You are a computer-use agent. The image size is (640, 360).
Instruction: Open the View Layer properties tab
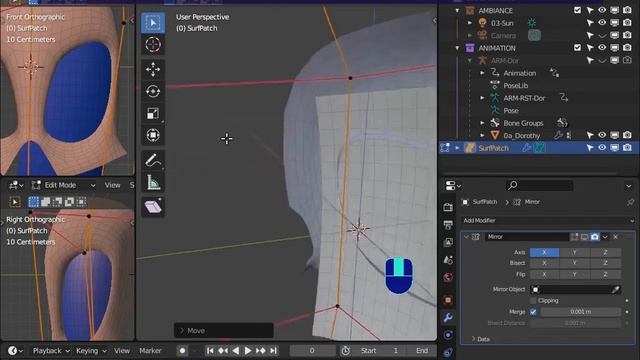(448, 242)
